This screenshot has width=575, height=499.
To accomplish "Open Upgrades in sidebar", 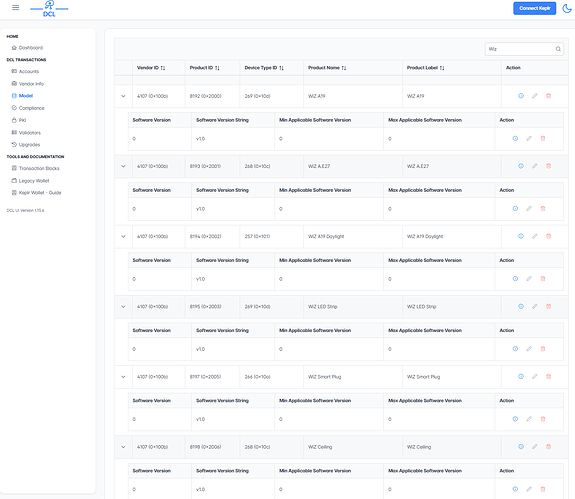I will click(26, 145).
